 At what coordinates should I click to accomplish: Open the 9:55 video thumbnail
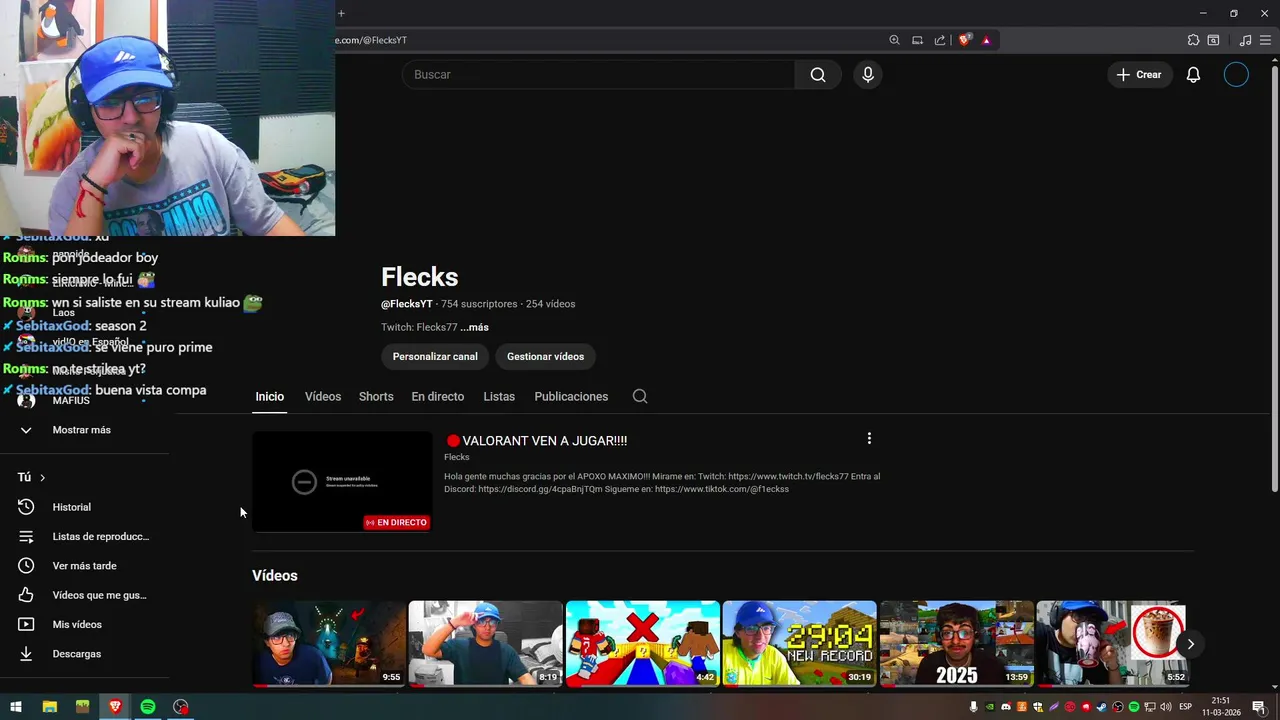pos(329,644)
